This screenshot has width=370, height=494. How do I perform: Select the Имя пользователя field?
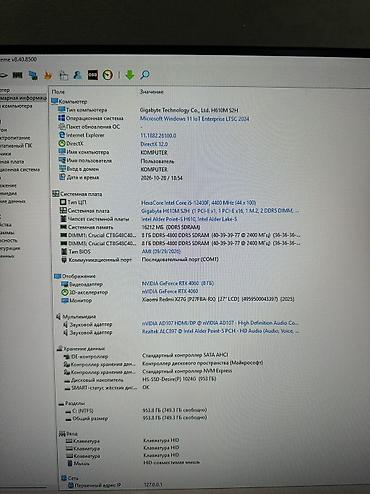(x=116, y=161)
